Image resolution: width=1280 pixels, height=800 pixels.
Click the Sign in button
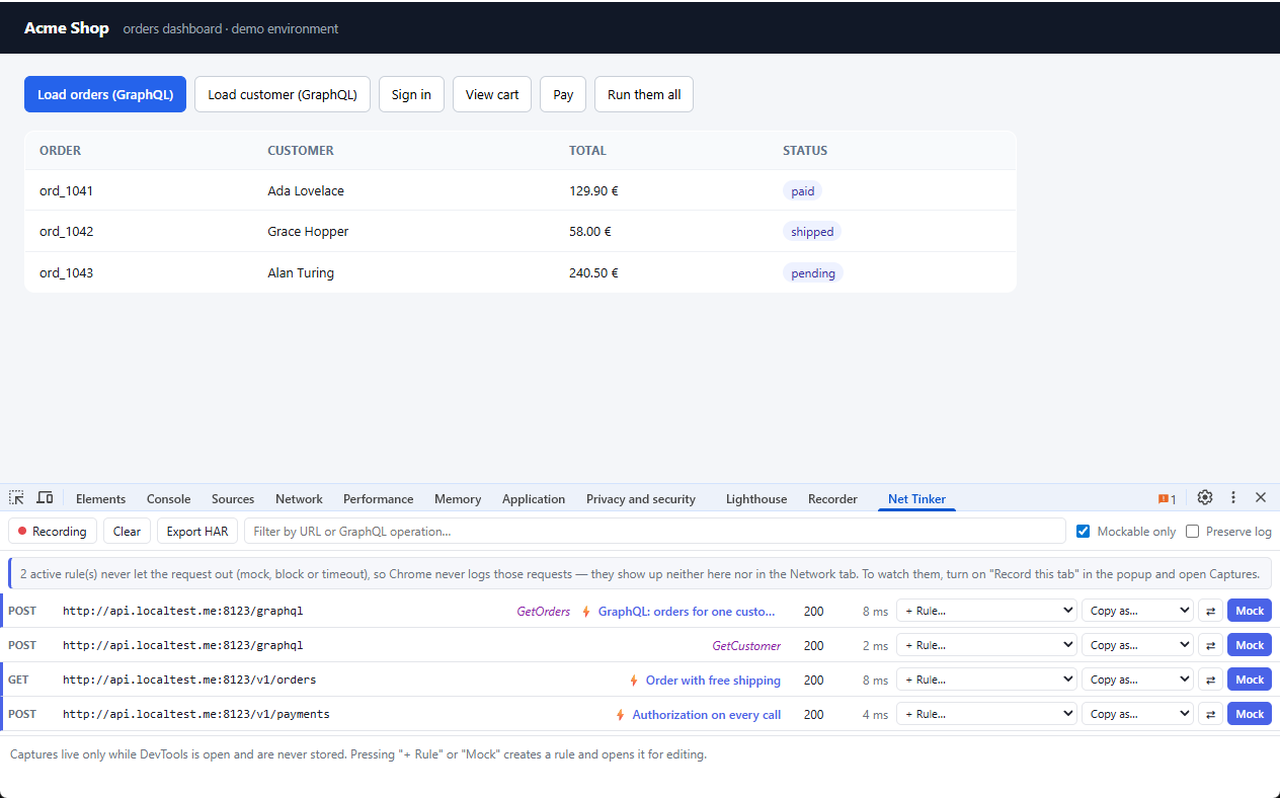(x=411, y=94)
